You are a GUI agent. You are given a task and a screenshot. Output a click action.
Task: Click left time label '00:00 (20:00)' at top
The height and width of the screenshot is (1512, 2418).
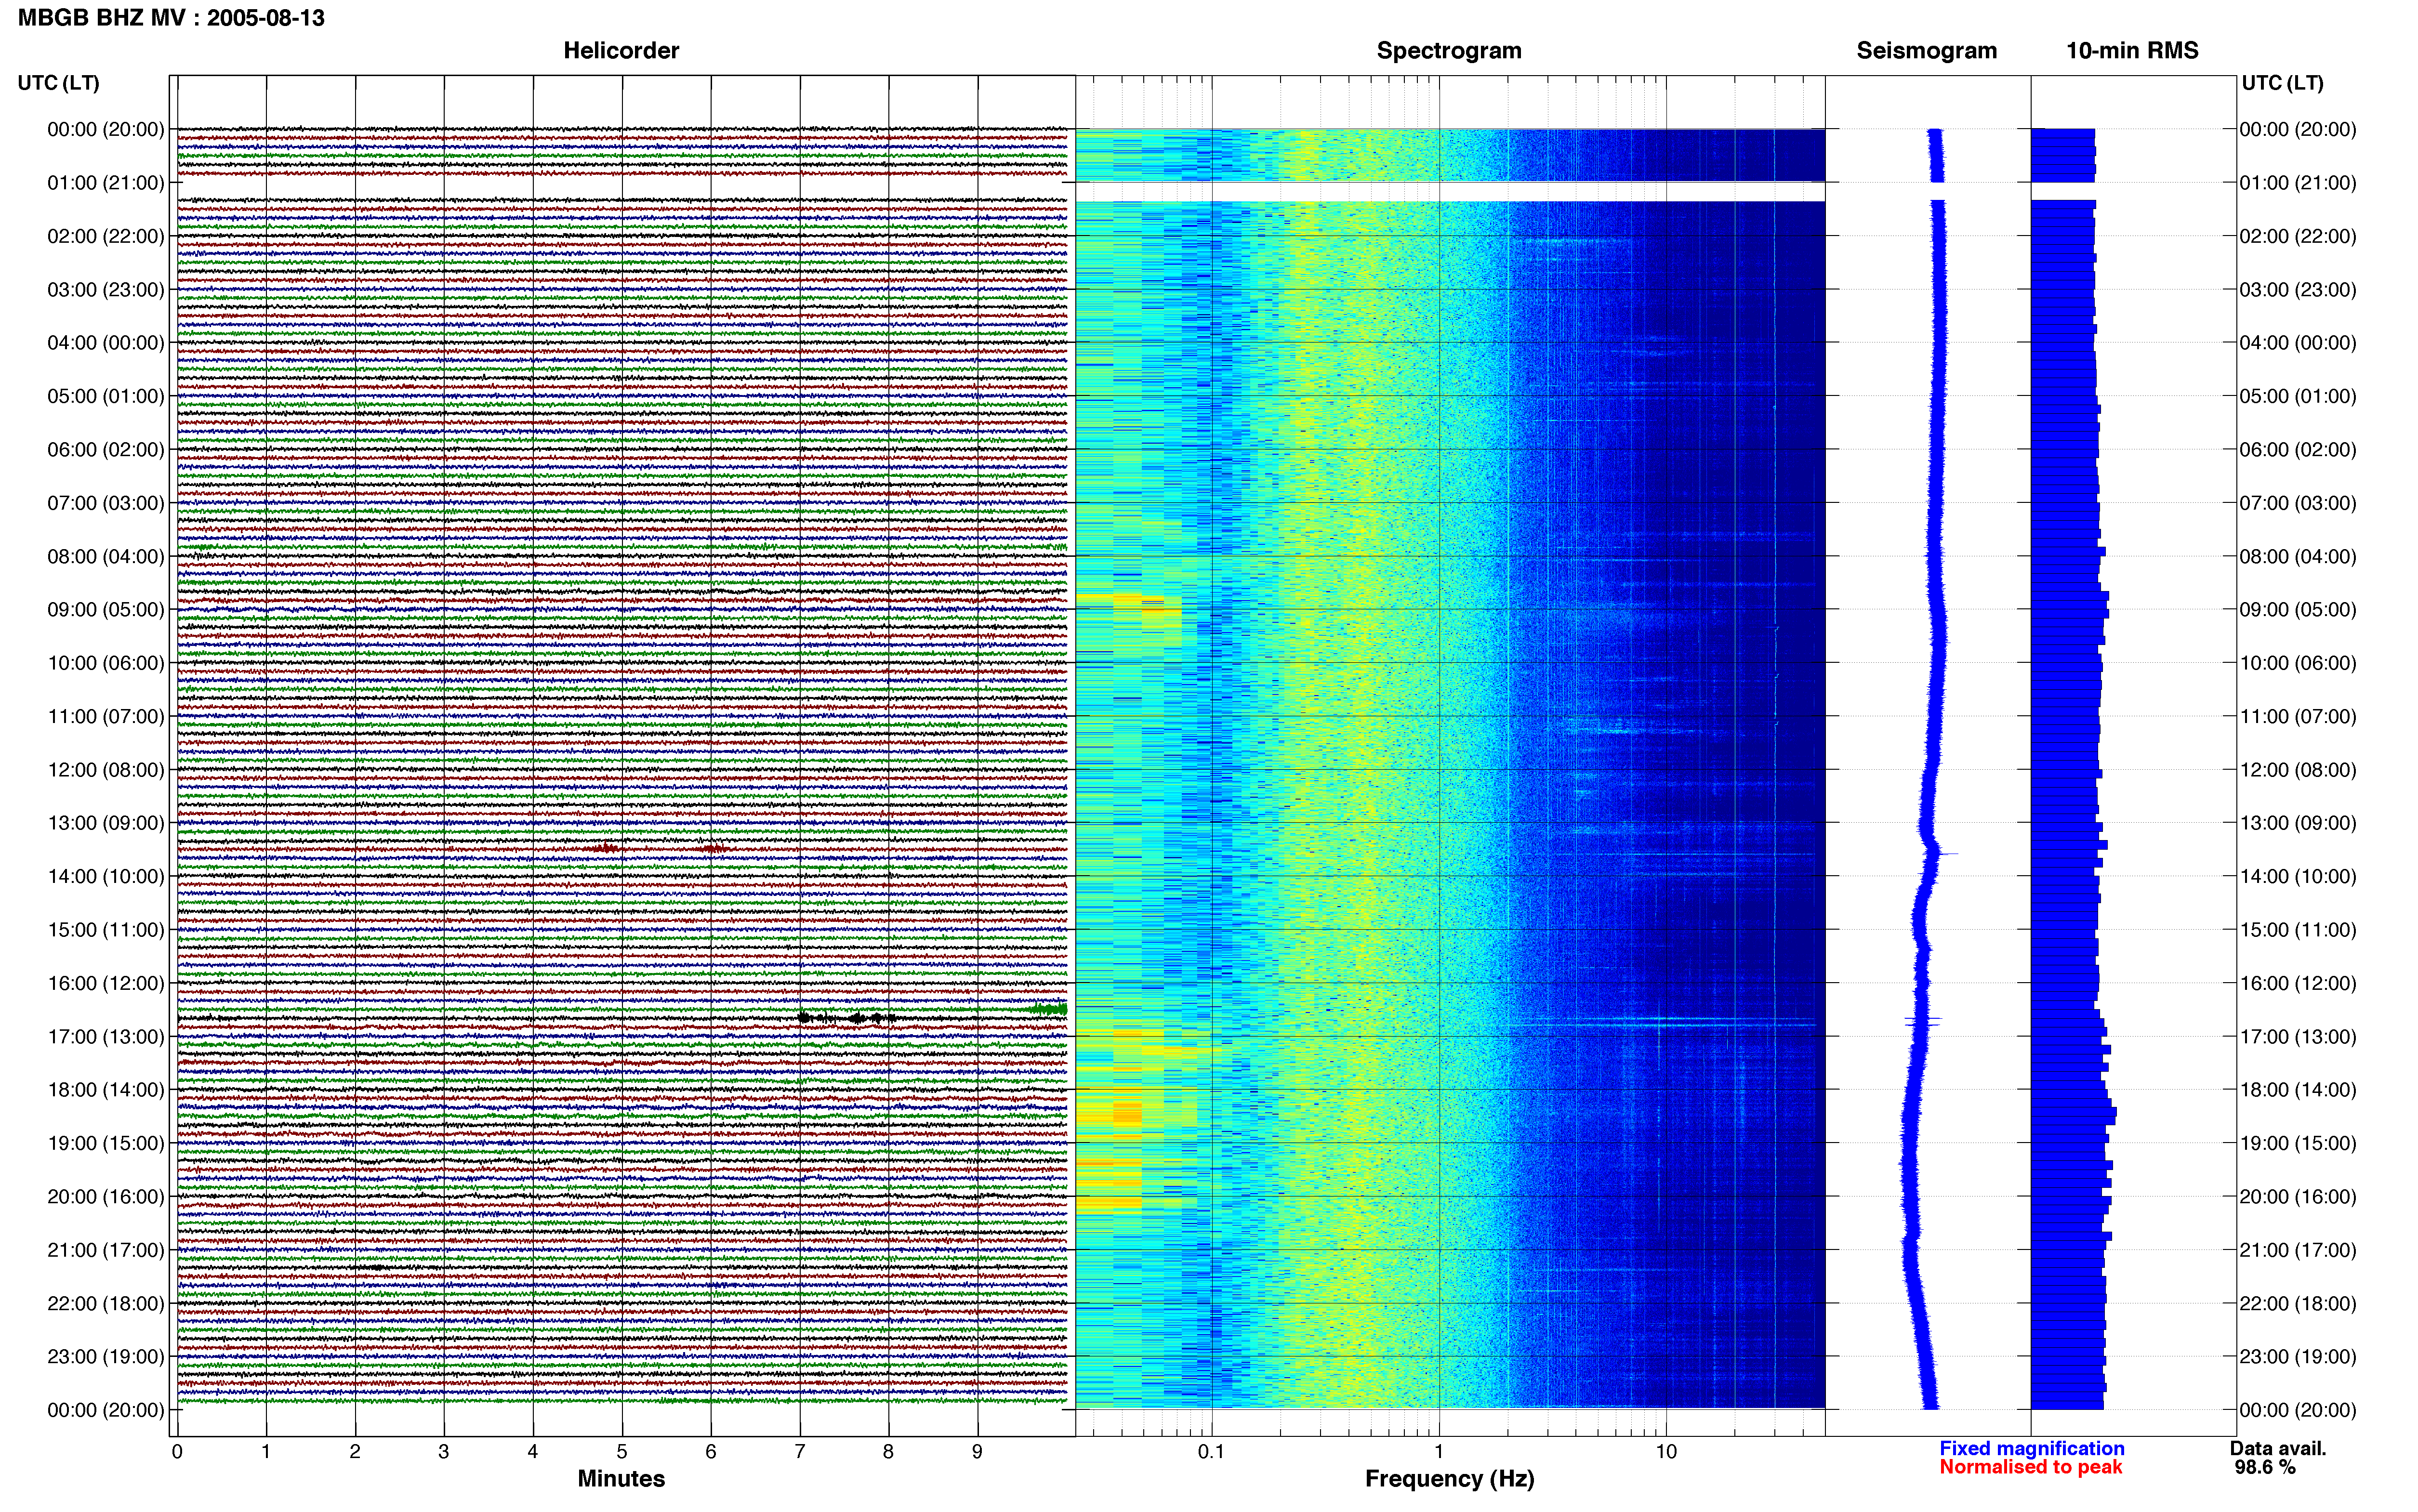click(x=106, y=129)
